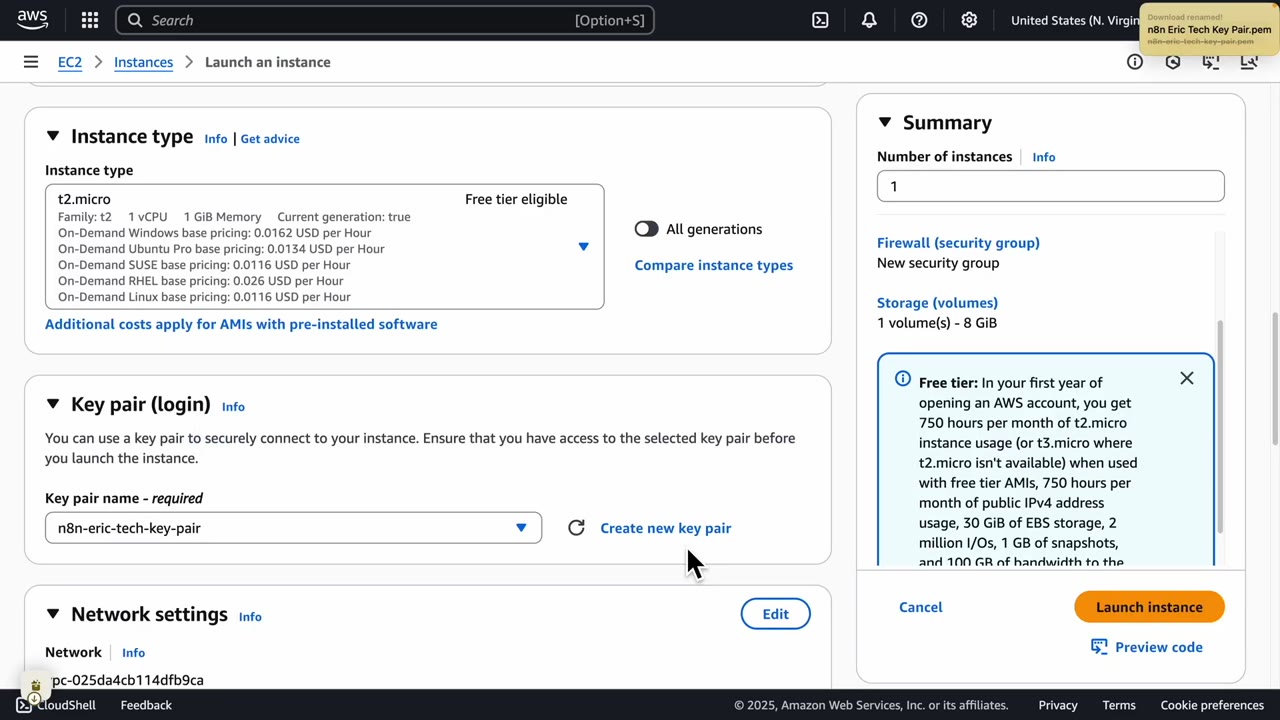The width and height of the screenshot is (1280, 720).
Task: Click Compare instance types link
Action: tap(713, 265)
